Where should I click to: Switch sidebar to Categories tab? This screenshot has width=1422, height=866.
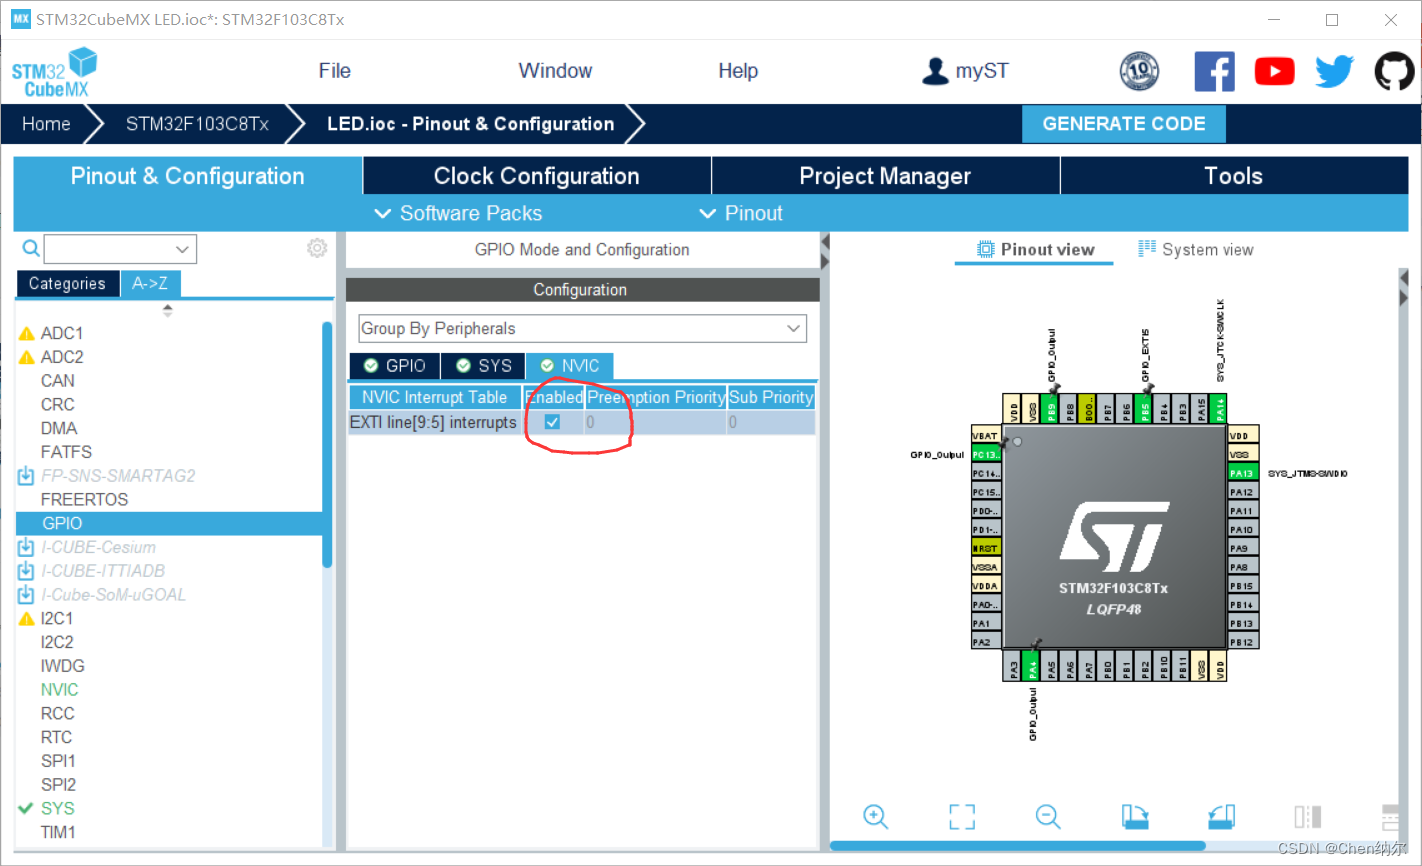point(67,284)
